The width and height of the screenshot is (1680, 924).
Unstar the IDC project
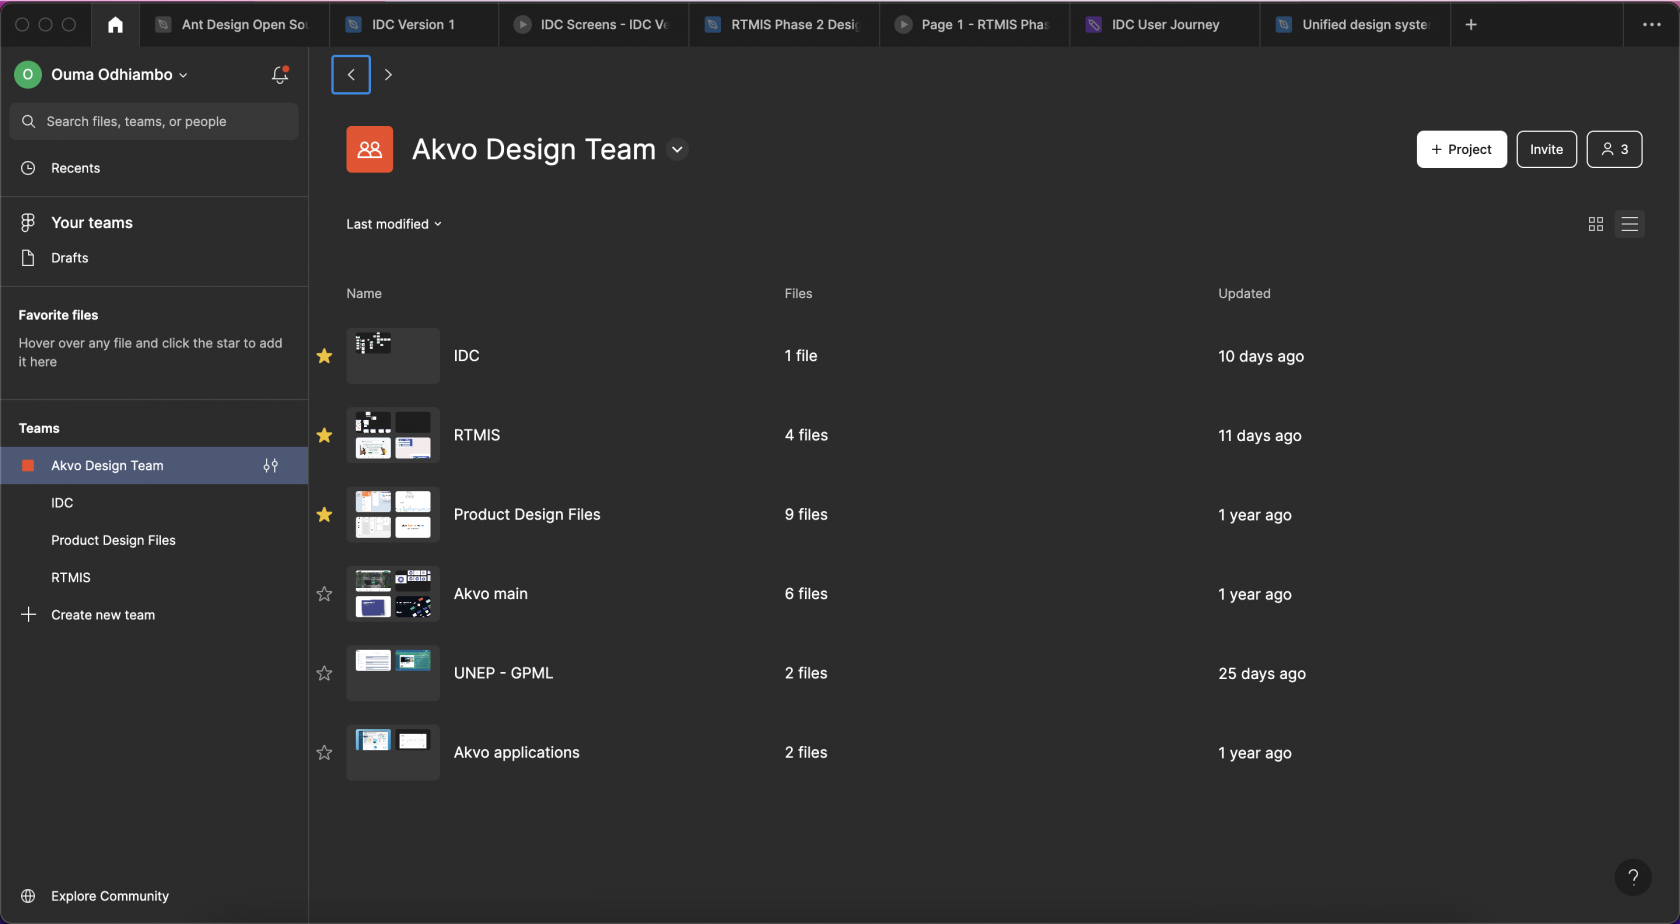click(x=324, y=356)
